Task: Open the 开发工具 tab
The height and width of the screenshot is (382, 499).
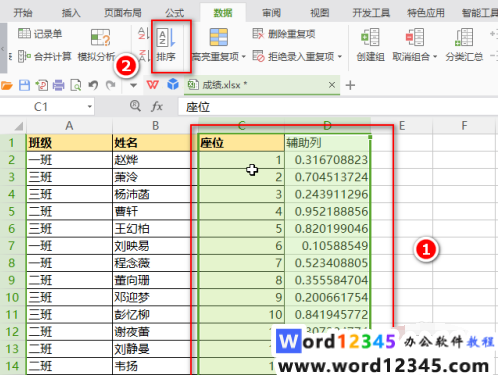Action: click(371, 13)
